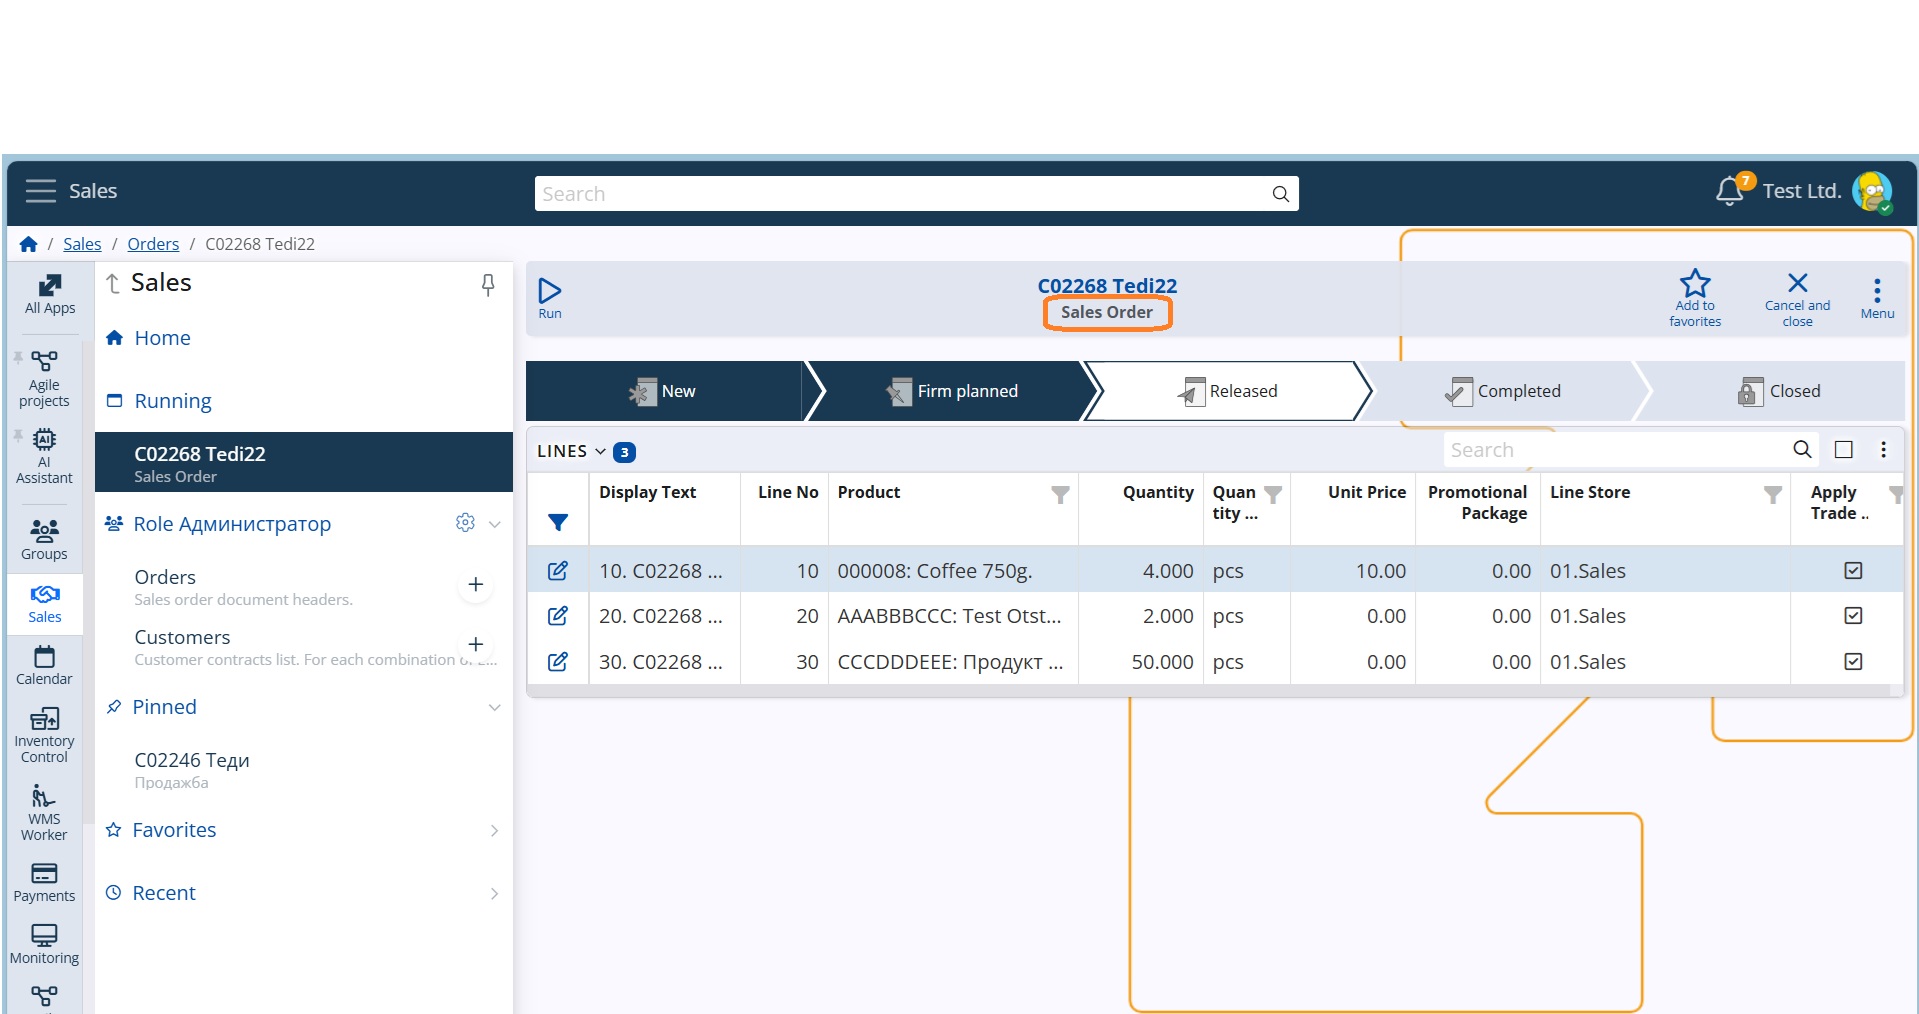1919x1014 pixels.
Task: Toggle Apply Trade checkbox for line 10
Action: 1853,570
